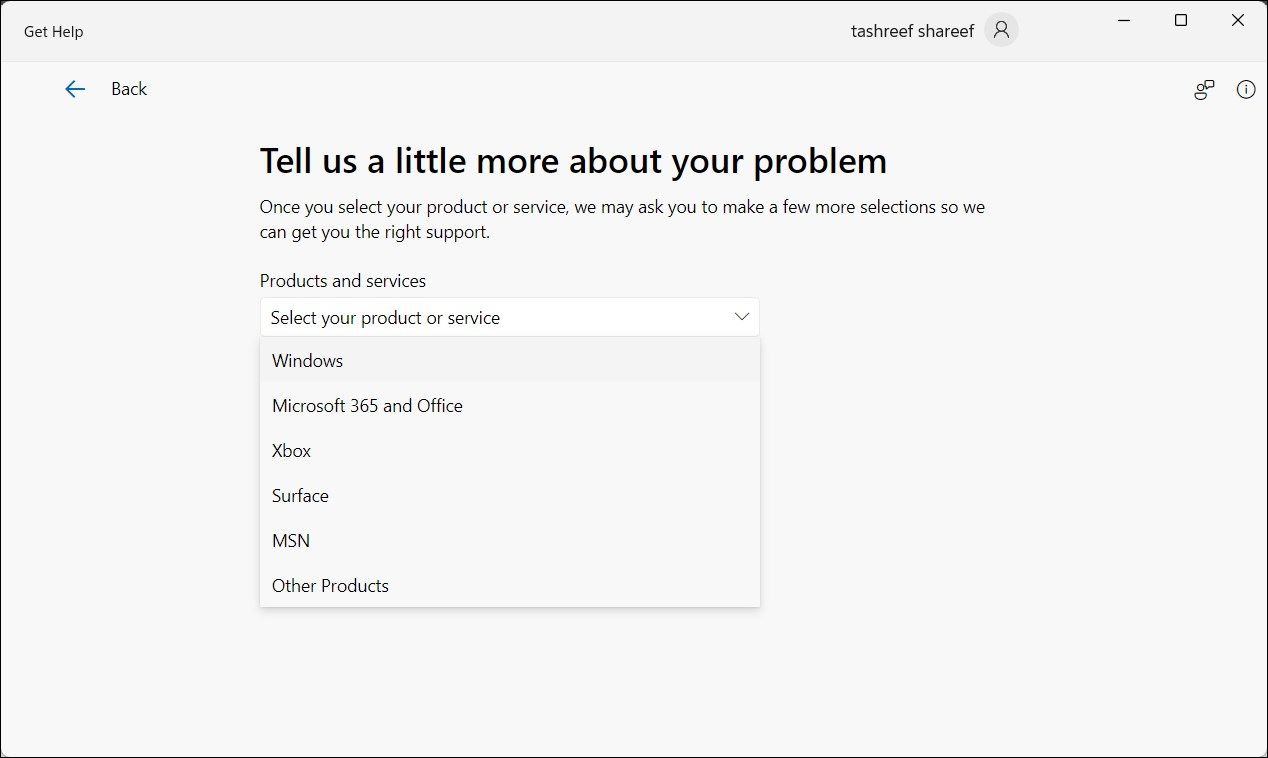Image resolution: width=1268 pixels, height=758 pixels.
Task: Collapse the product dropdown using its chevron
Action: 742,316
